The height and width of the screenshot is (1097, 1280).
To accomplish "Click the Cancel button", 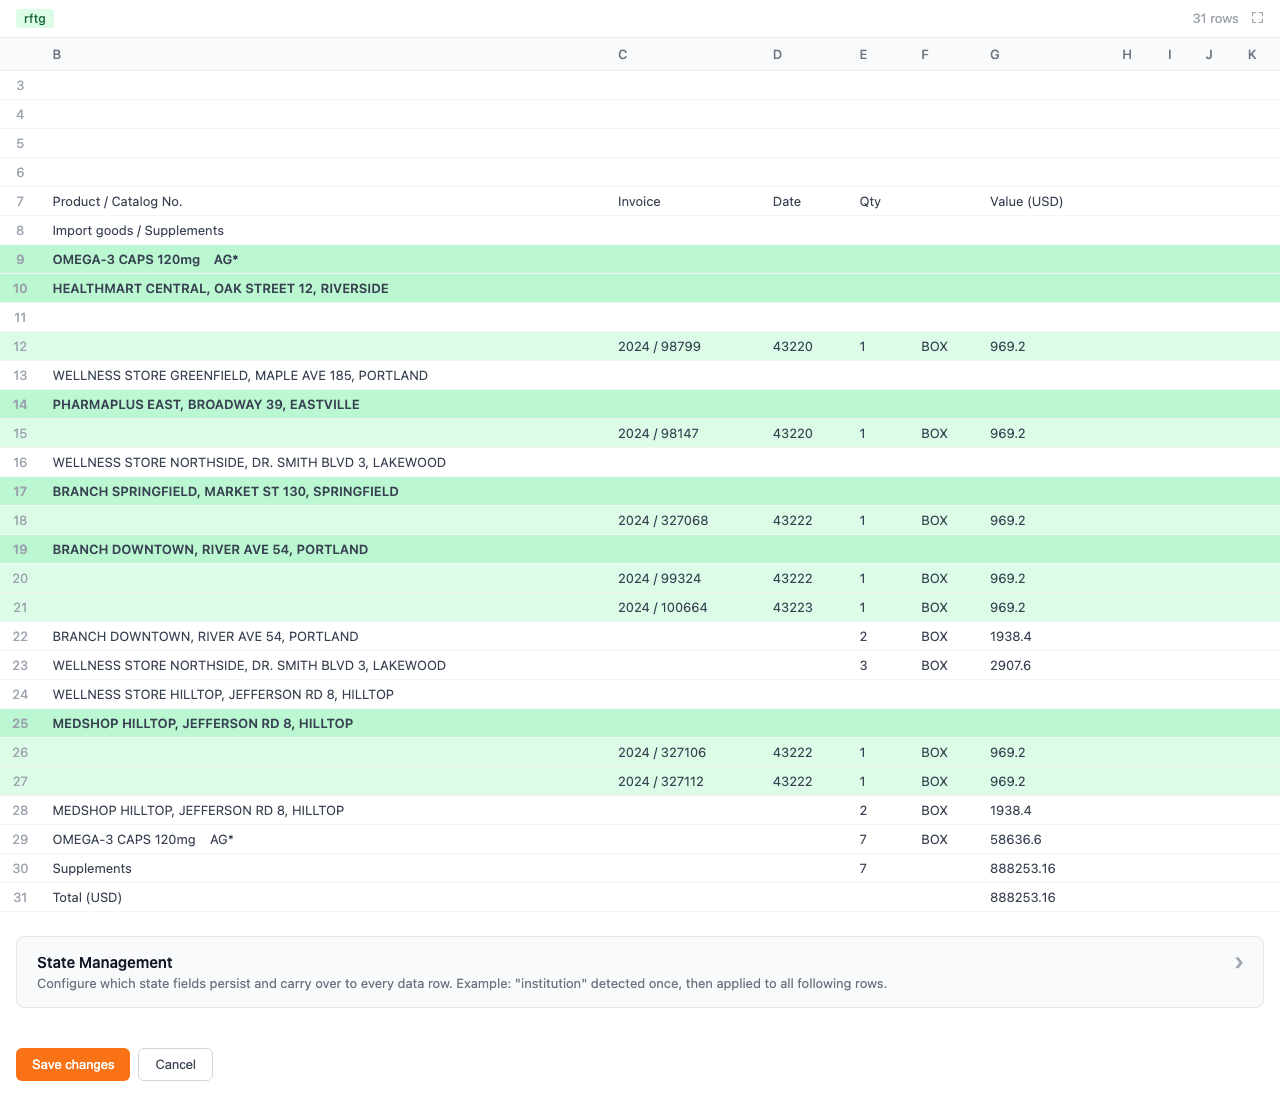I will point(175,1064).
